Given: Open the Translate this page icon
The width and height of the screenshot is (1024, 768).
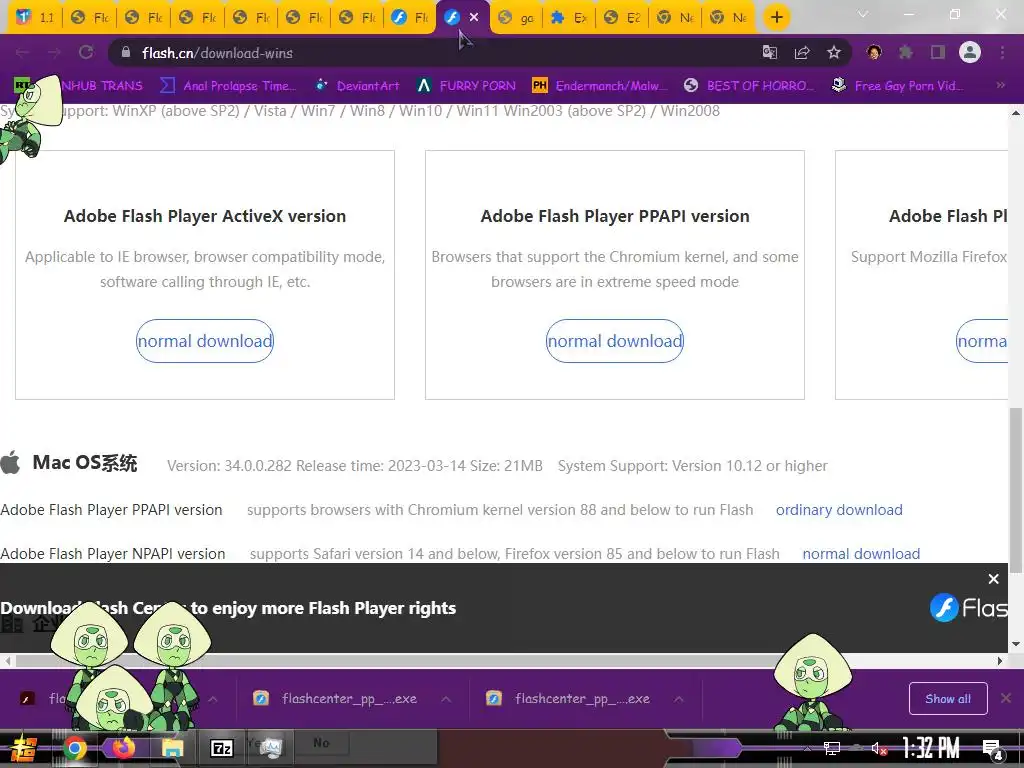Looking at the screenshot, I should [x=770, y=53].
